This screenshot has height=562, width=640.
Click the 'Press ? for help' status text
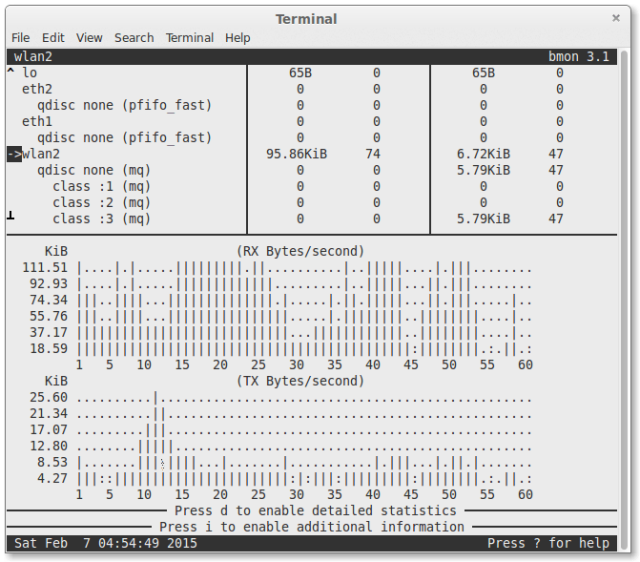pos(548,543)
